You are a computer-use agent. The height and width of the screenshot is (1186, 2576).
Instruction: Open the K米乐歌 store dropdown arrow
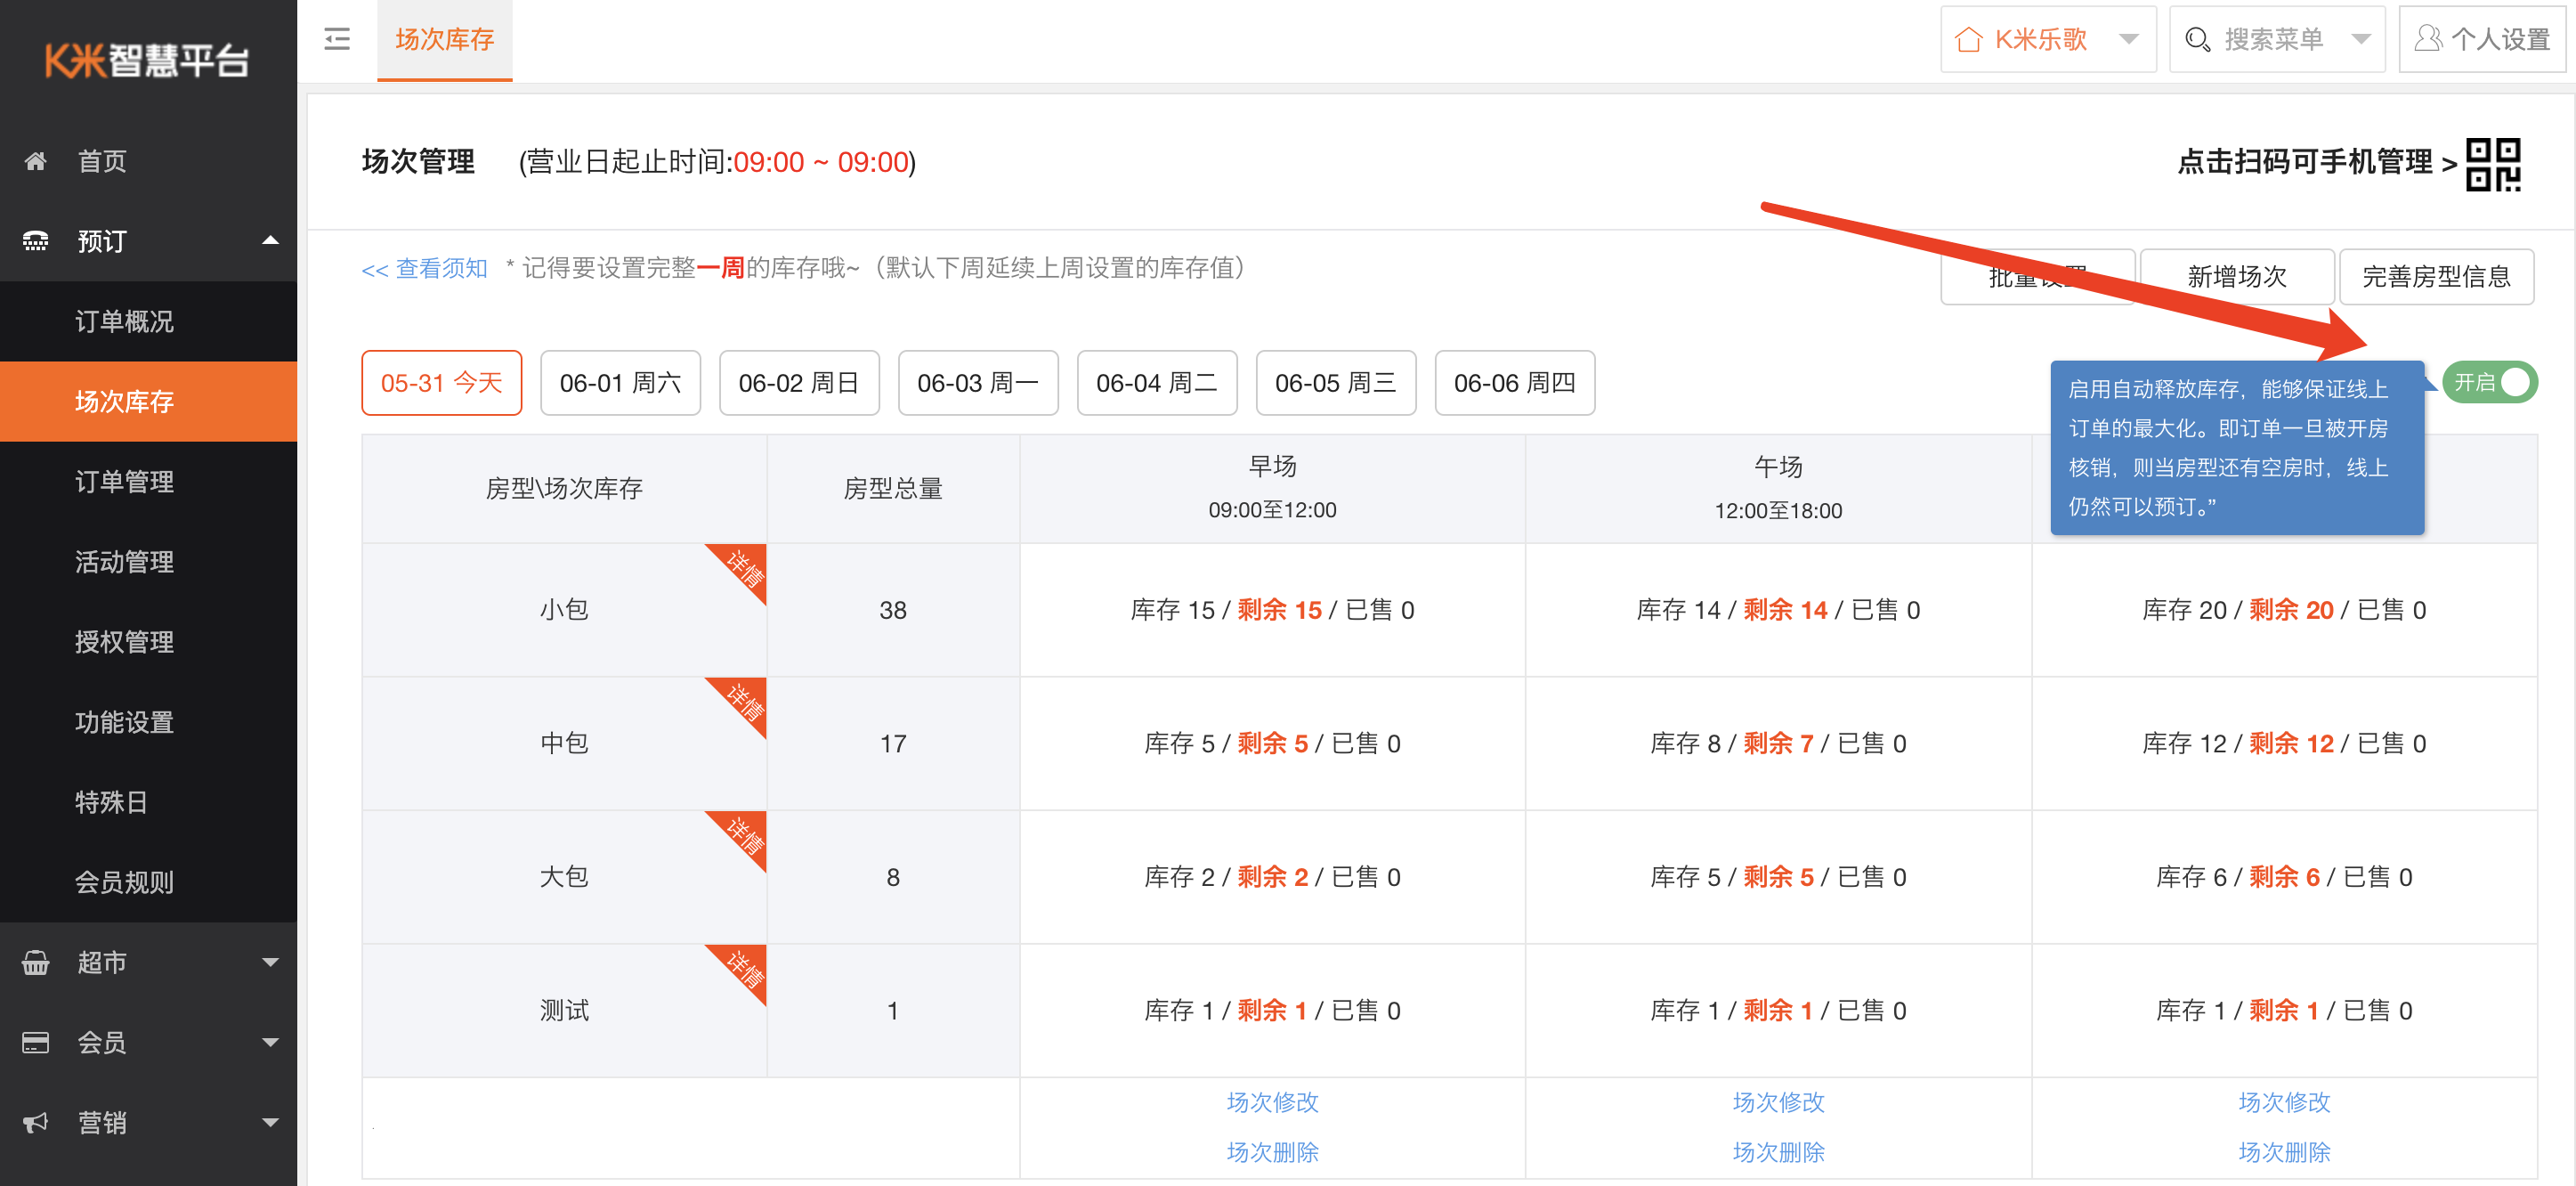2129,39
